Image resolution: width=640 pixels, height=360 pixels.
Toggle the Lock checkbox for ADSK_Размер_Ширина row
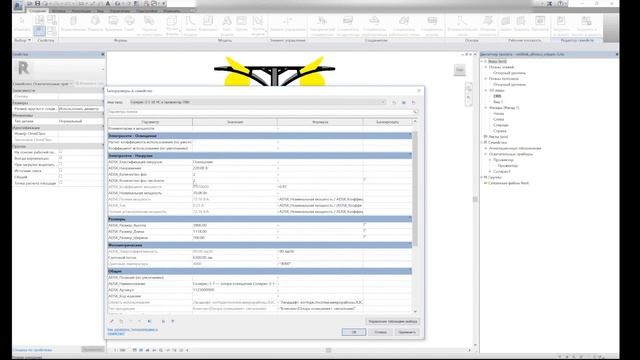coord(364,237)
